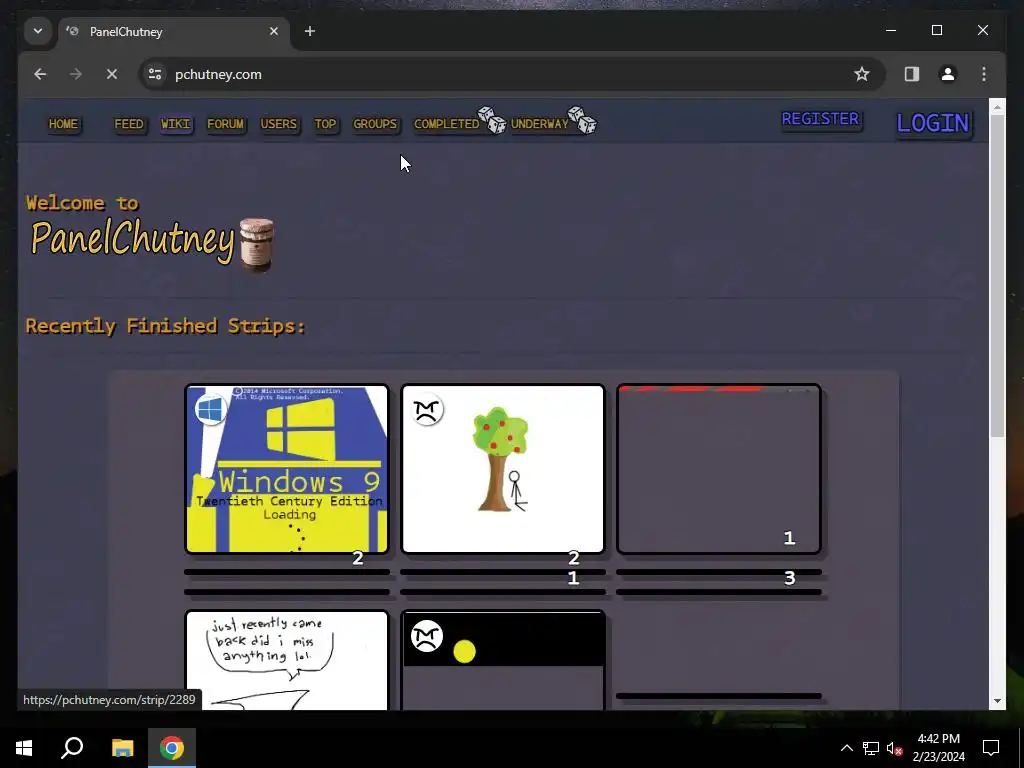Click Chrome icon in taskbar
This screenshot has height=768, width=1024.
coord(172,748)
